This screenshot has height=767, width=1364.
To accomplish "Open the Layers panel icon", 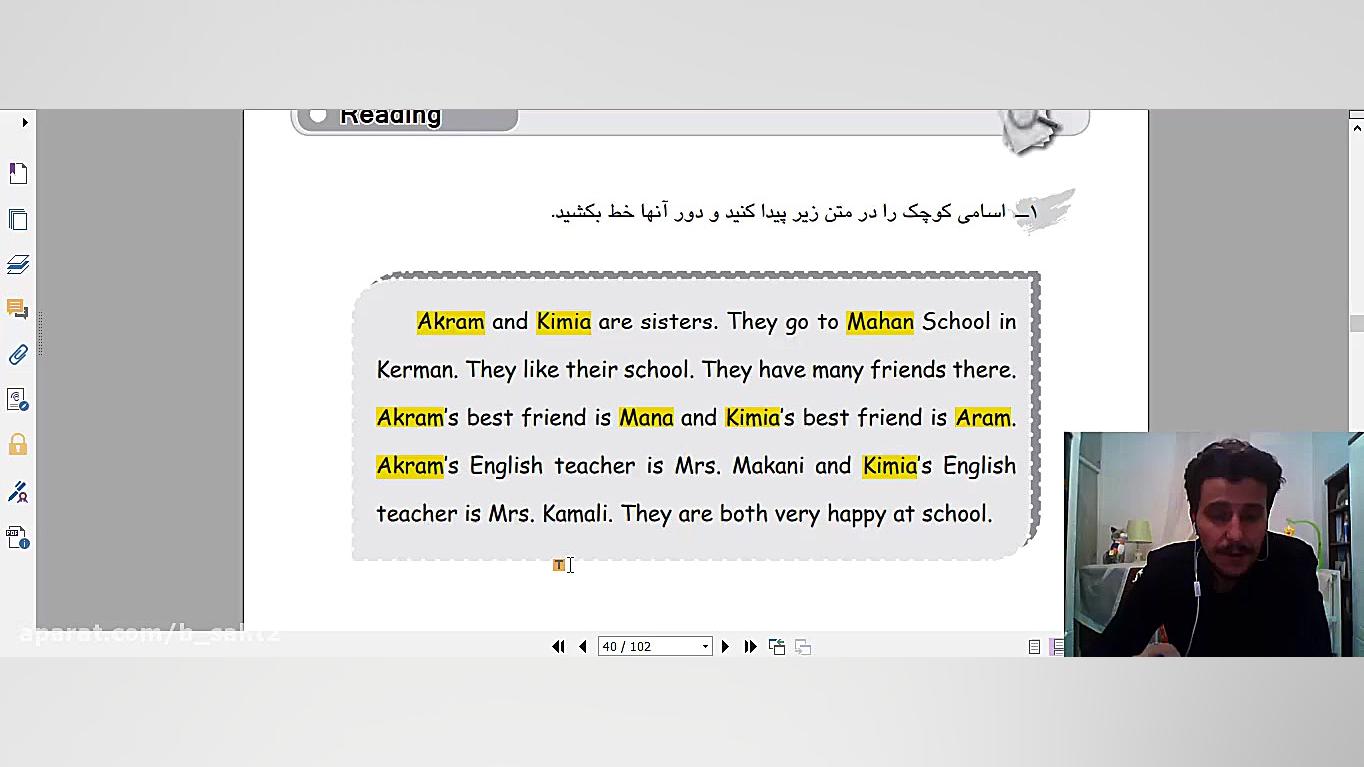I will pyautogui.click(x=18, y=264).
